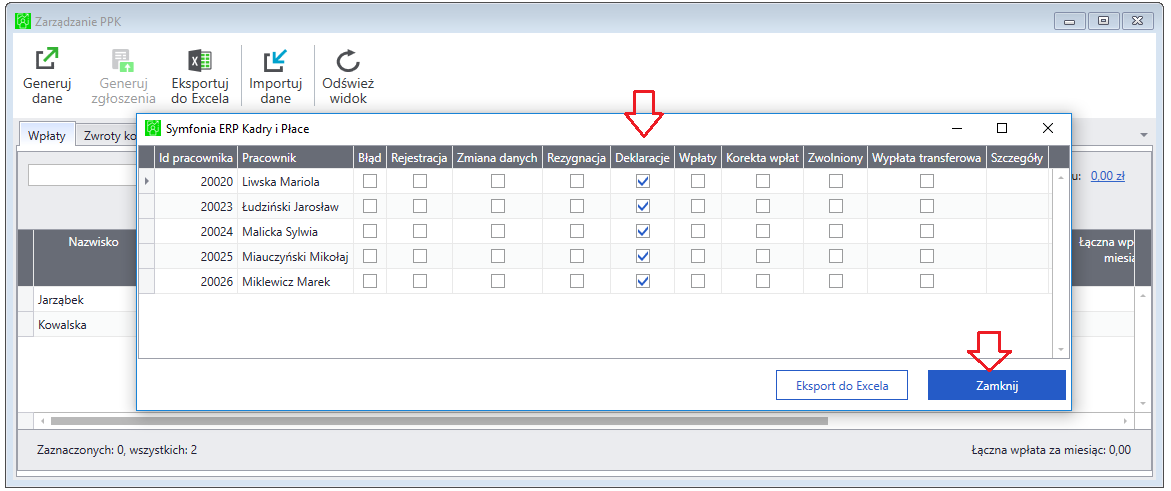Click the Symfonia ERP dialog title icon

click(152, 129)
